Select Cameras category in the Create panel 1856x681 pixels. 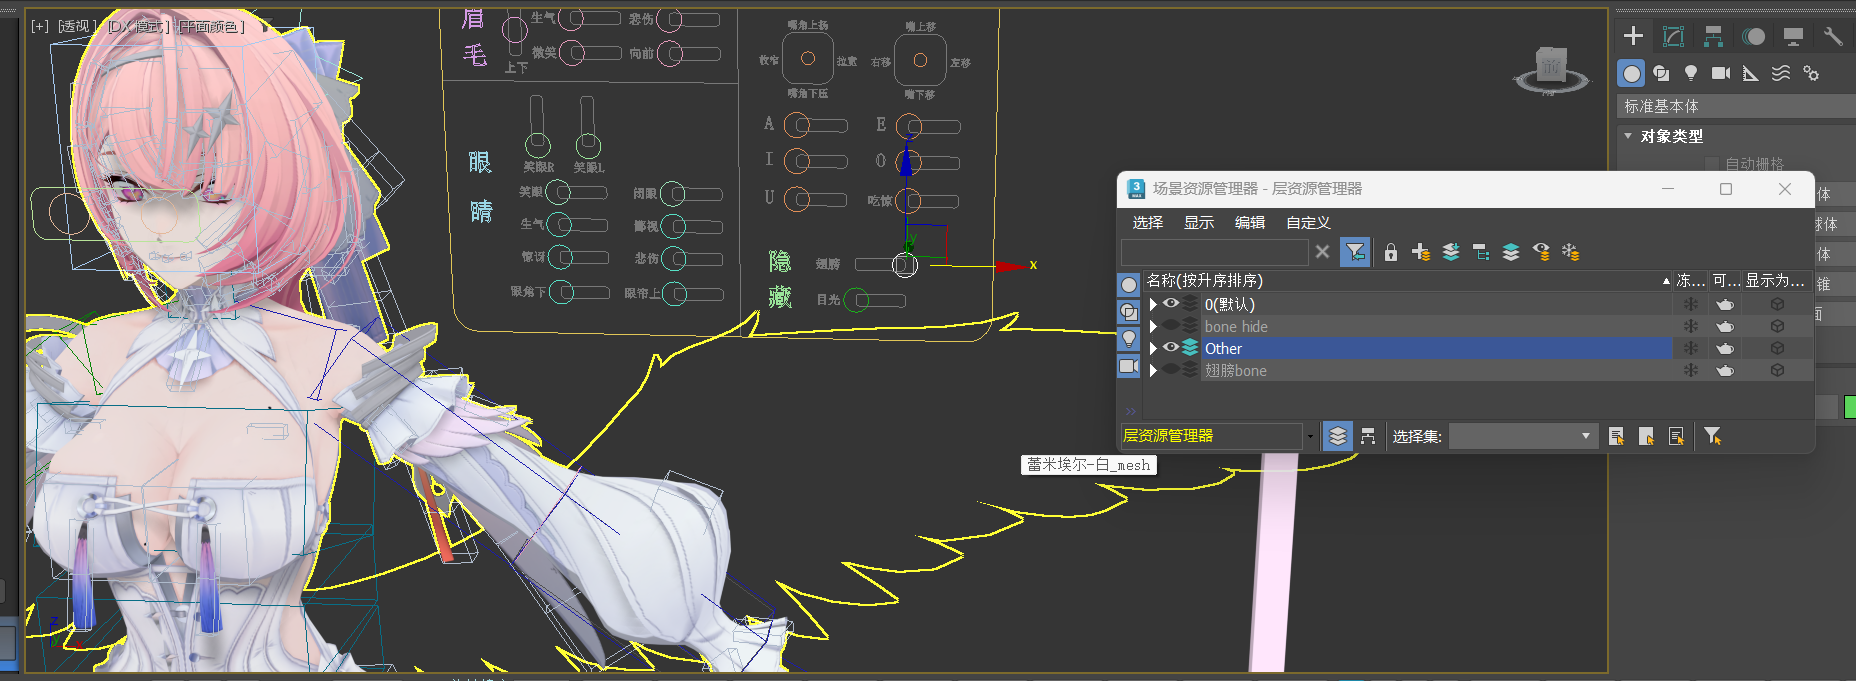pos(1721,73)
